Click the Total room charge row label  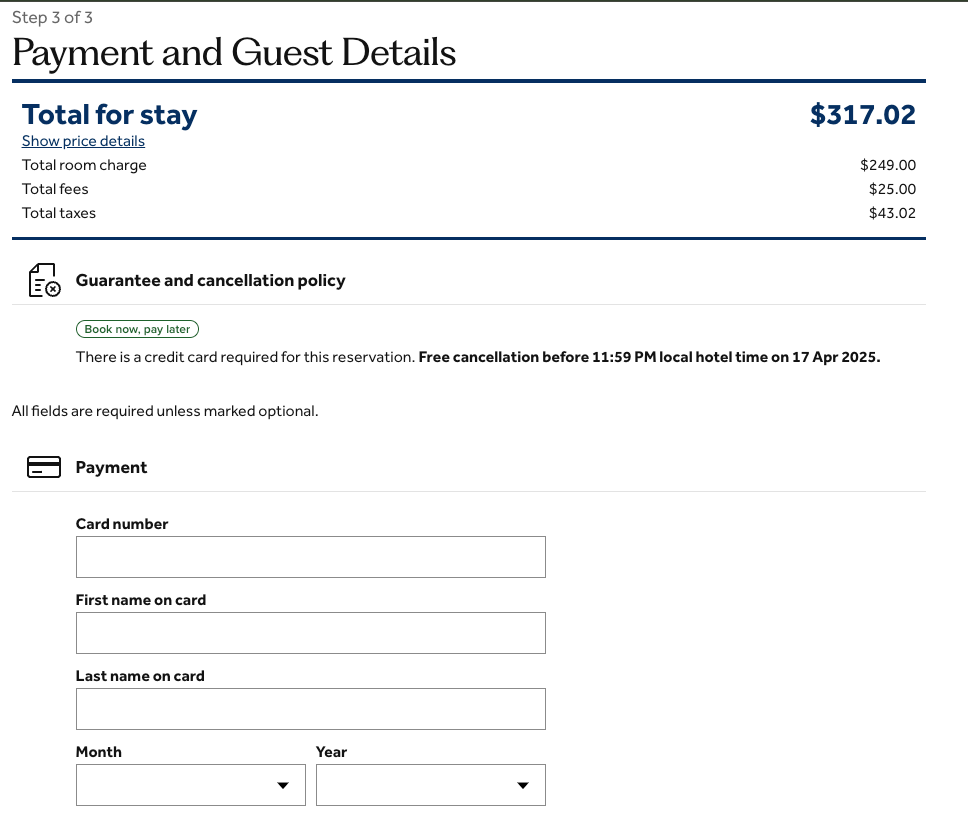pyautogui.click(x=84, y=165)
